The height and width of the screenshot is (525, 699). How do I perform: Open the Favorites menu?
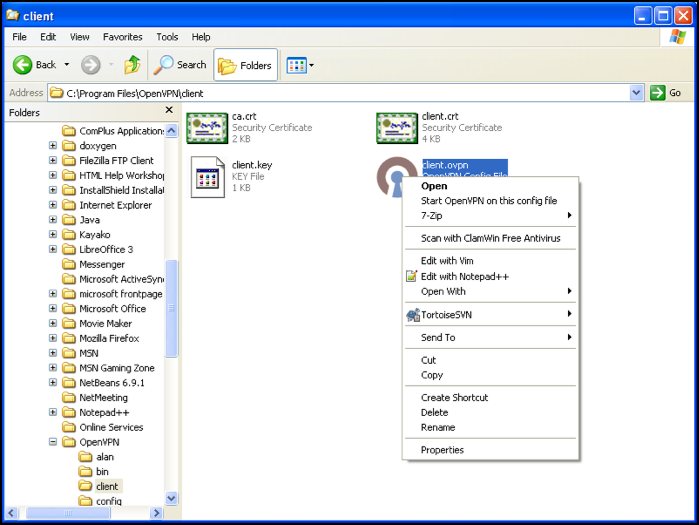pos(122,37)
